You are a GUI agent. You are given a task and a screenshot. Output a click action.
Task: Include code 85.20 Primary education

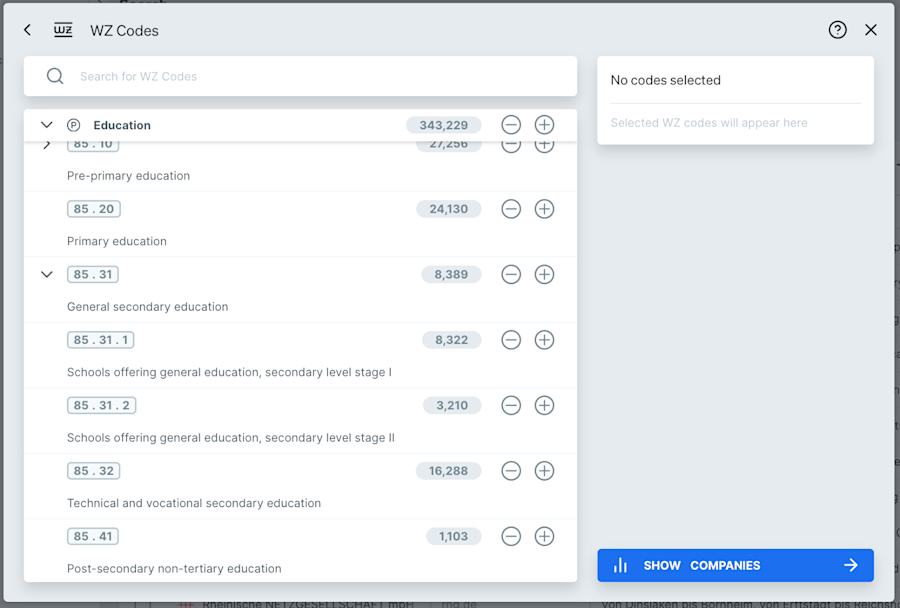pyautogui.click(x=544, y=209)
